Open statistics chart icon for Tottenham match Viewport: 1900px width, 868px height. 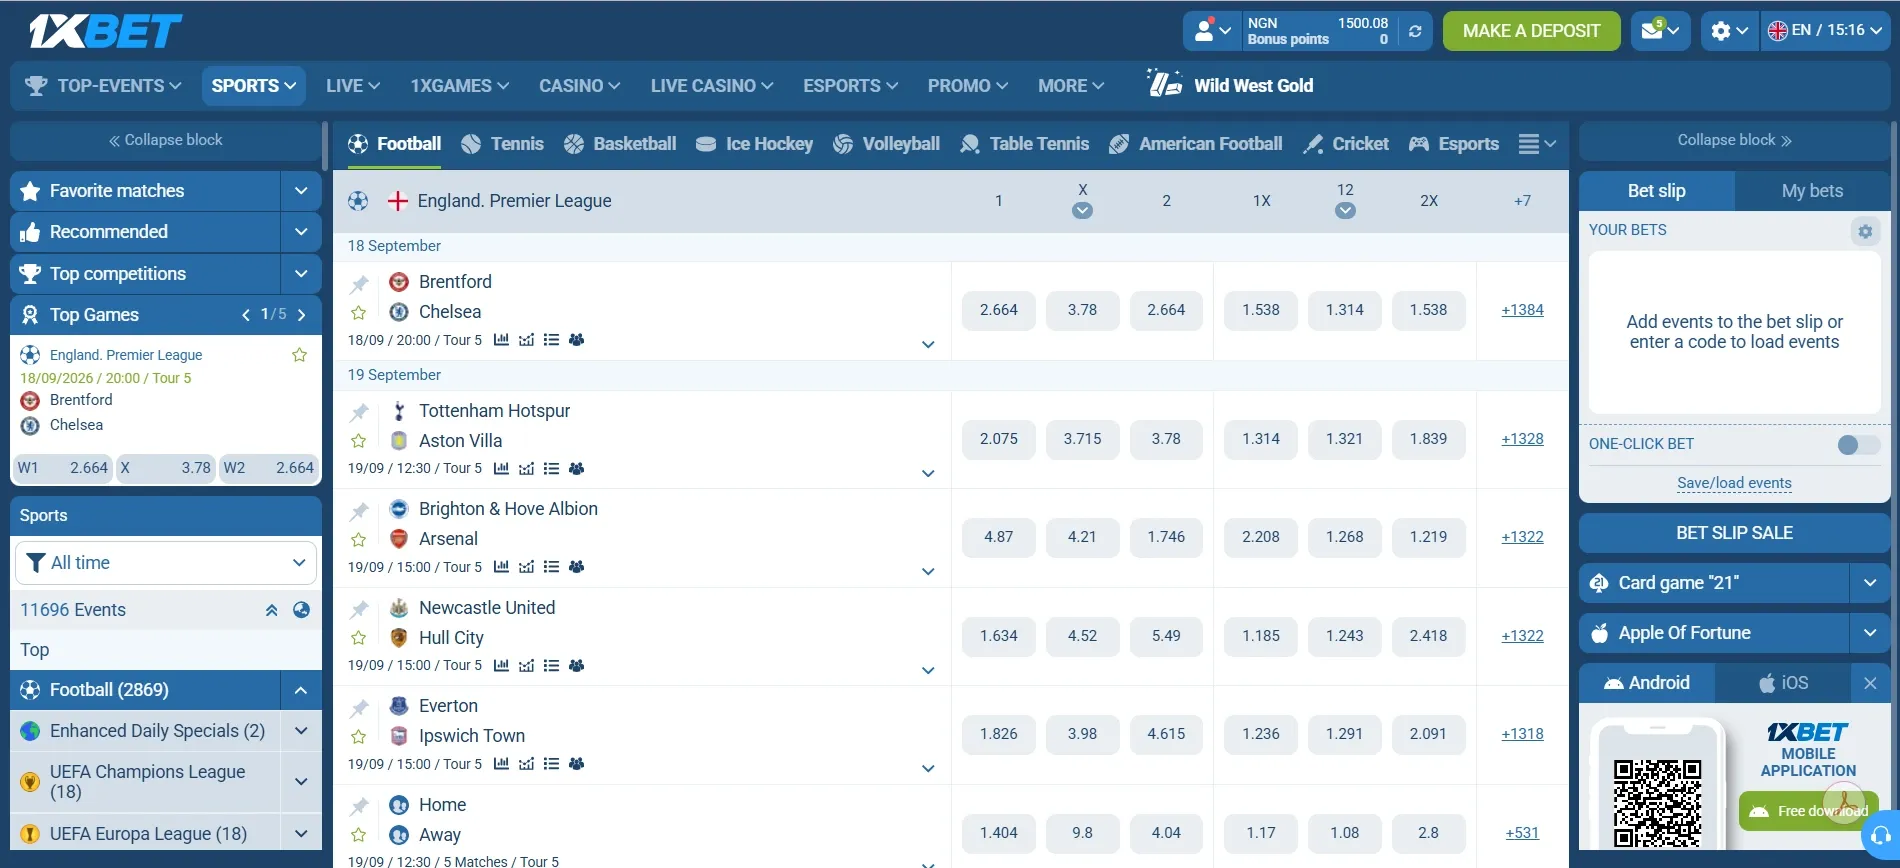[x=501, y=468]
